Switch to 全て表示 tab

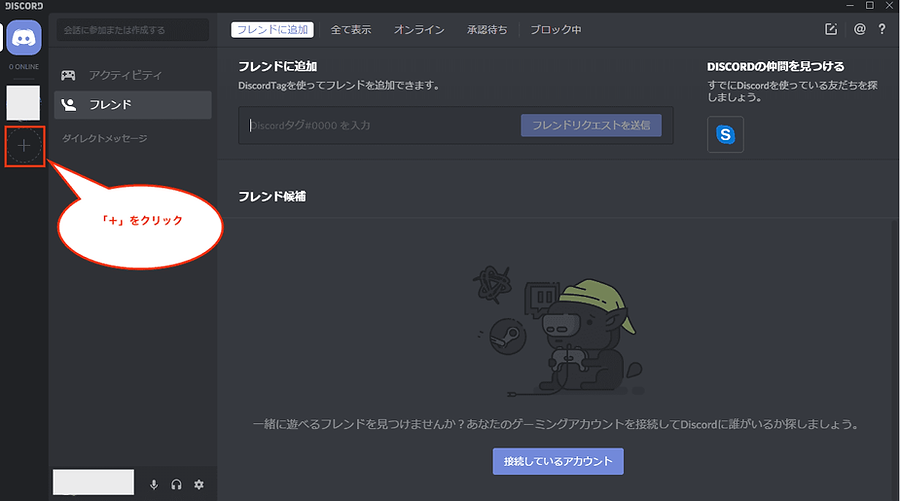coord(351,30)
